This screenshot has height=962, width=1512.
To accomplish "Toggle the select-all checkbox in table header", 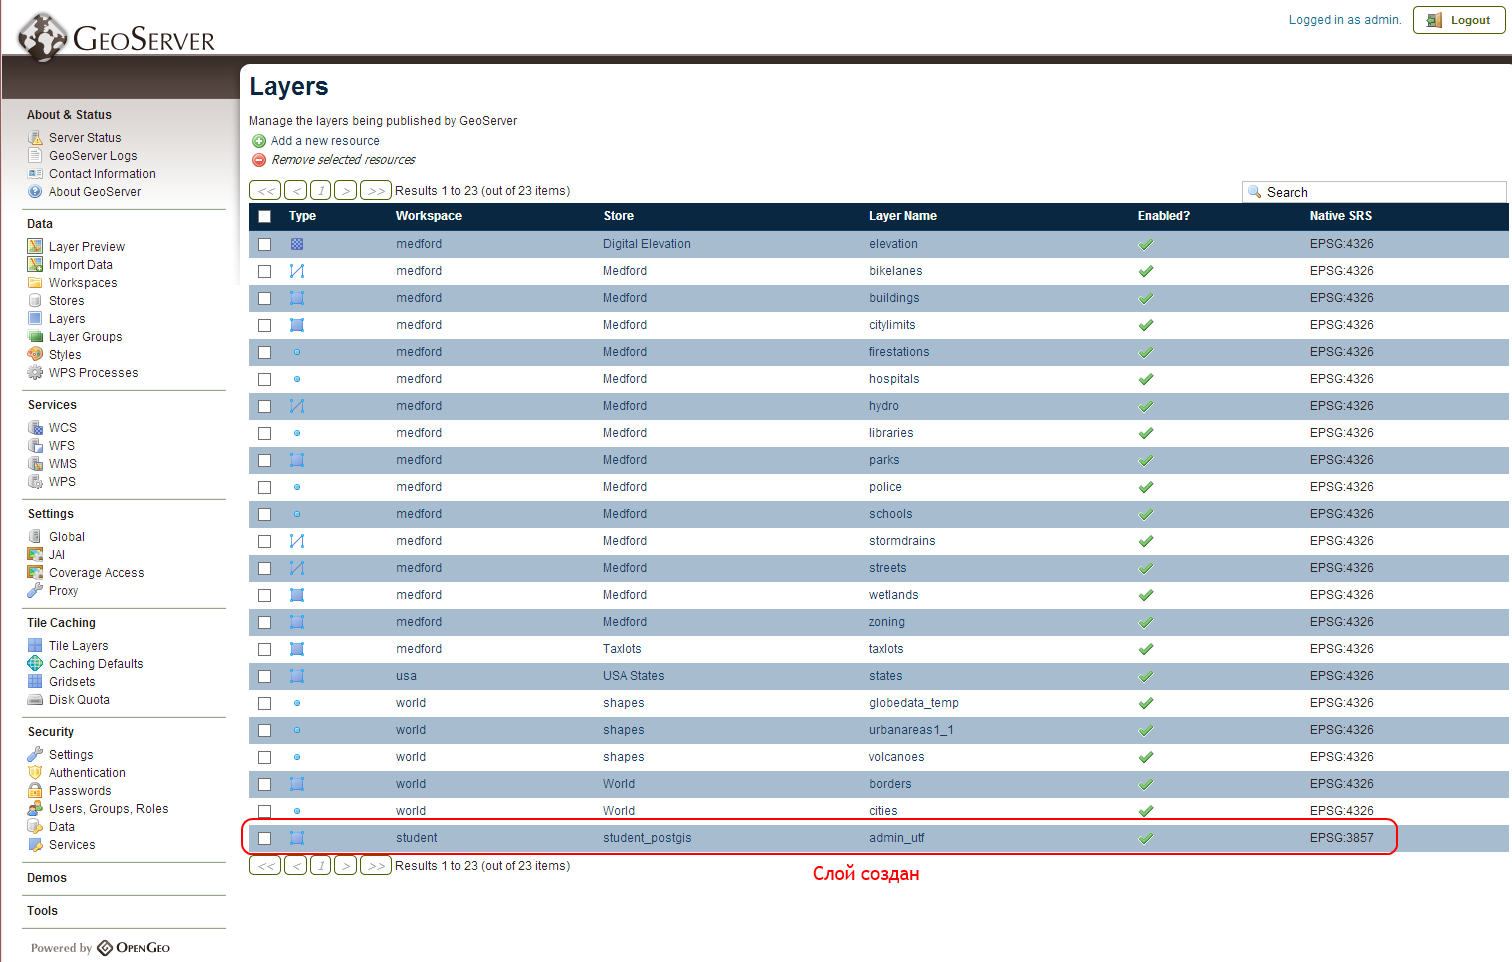I will [265, 216].
